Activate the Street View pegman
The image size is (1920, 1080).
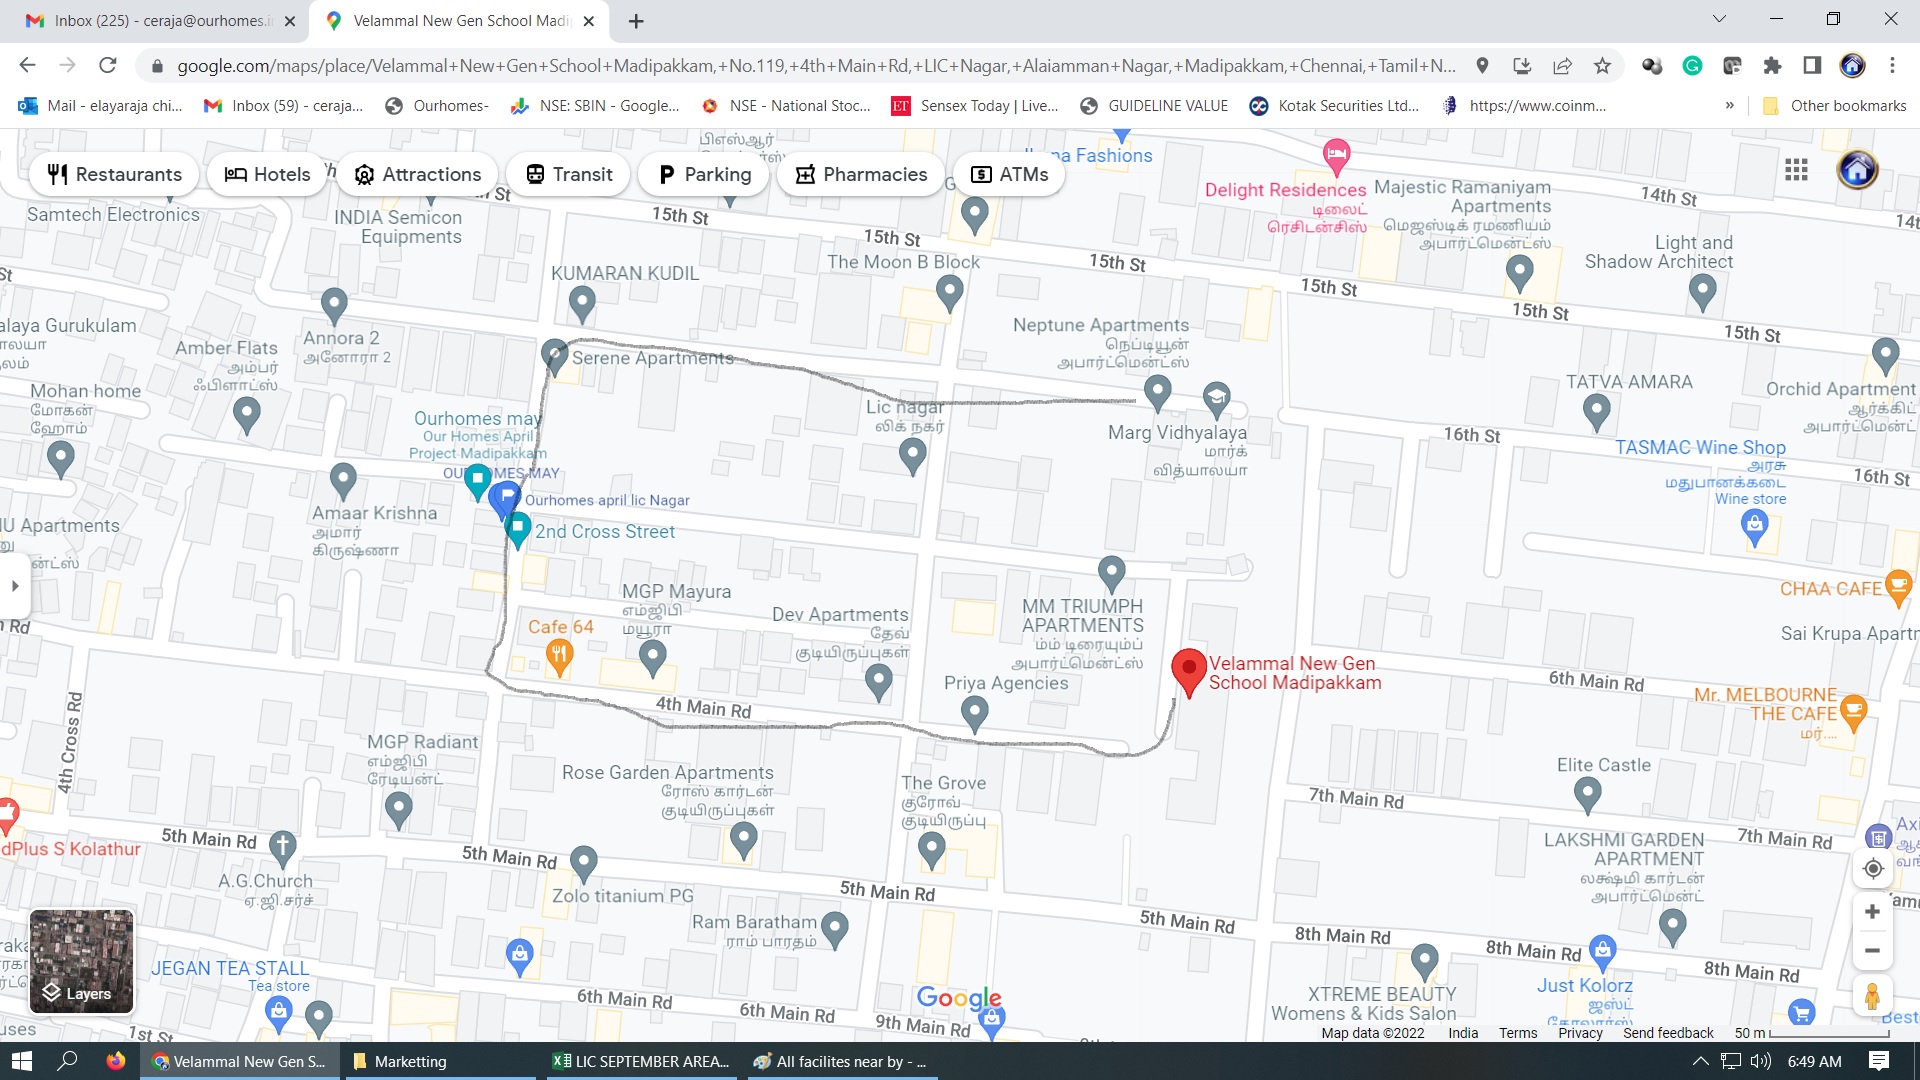(x=1872, y=996)
